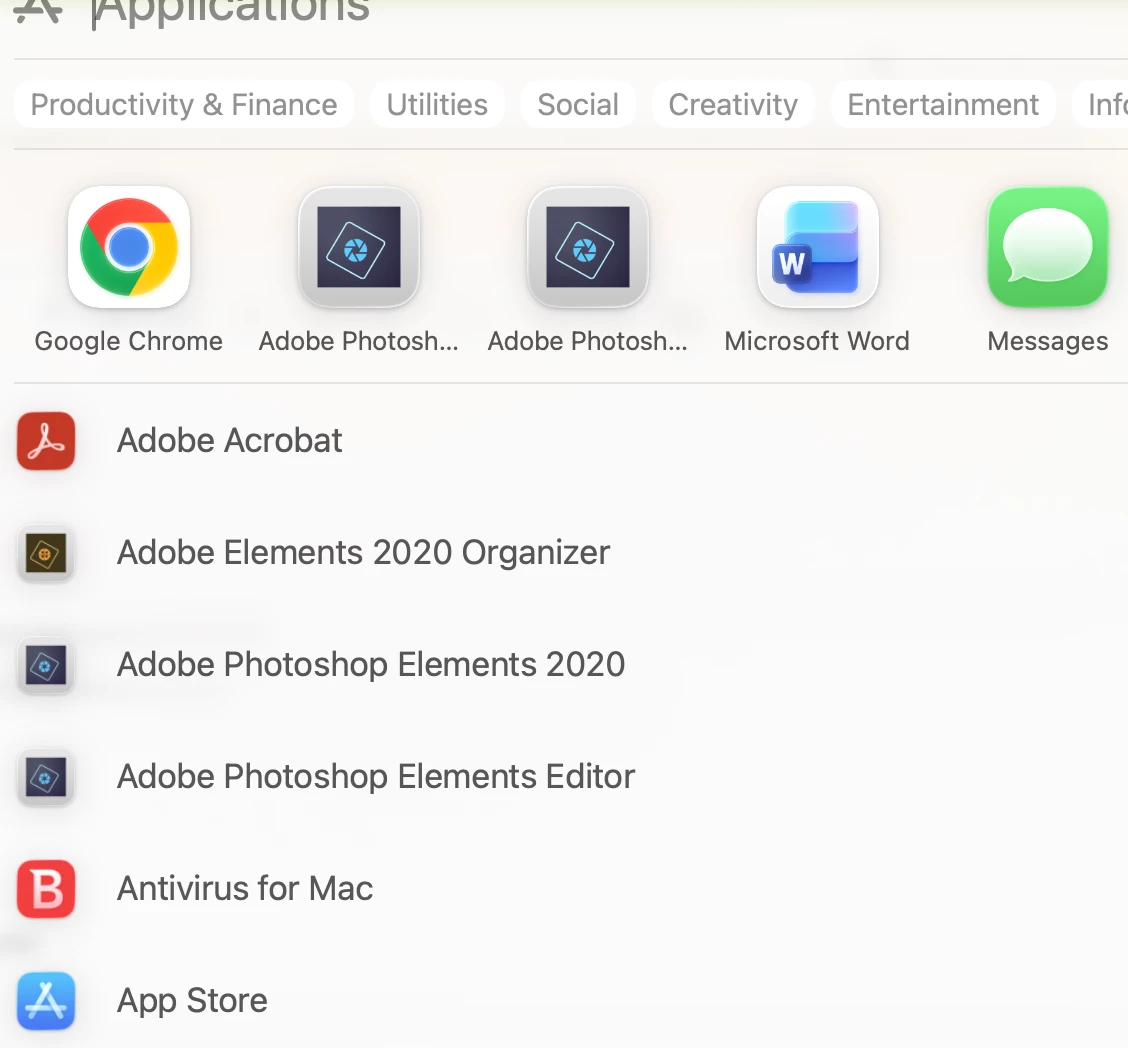
Task: Select the Social category
Action: click(578, 104)
